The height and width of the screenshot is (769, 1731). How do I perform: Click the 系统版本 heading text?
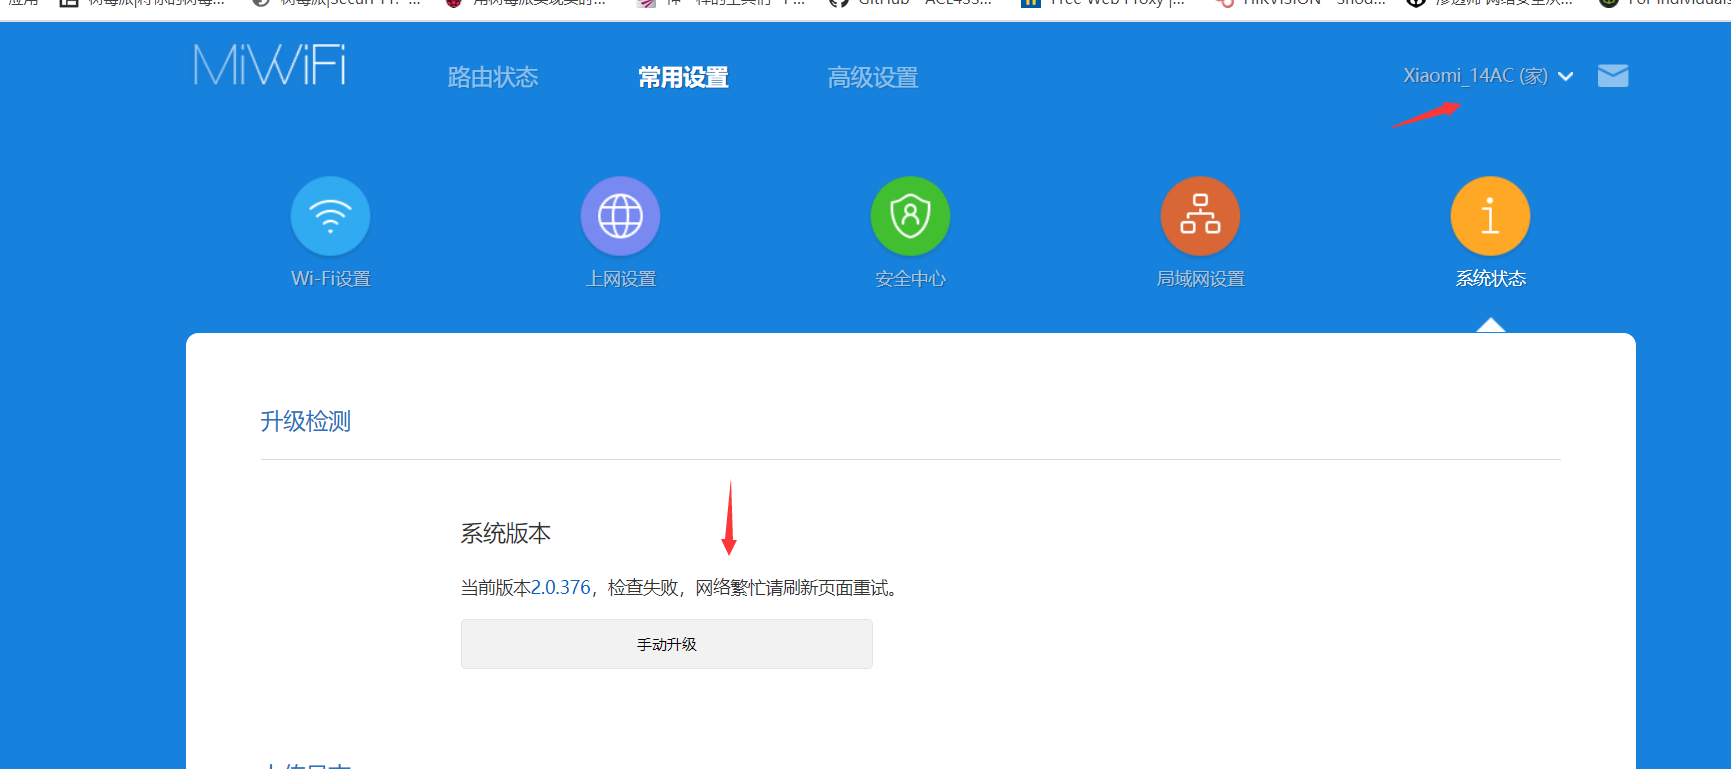coord(506,534)
